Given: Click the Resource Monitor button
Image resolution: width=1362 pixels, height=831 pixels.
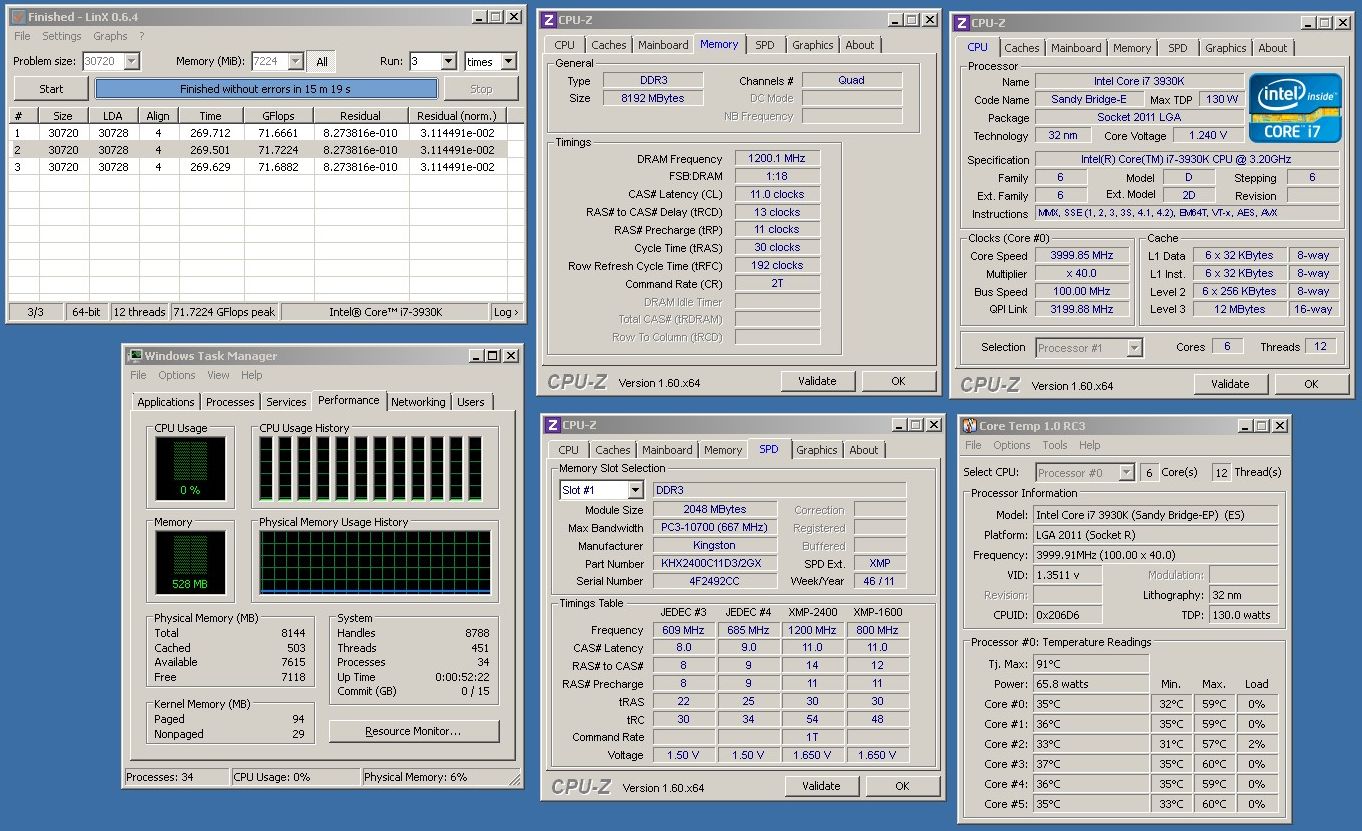Looking at the screenshot, I should [x=413, y=731].
